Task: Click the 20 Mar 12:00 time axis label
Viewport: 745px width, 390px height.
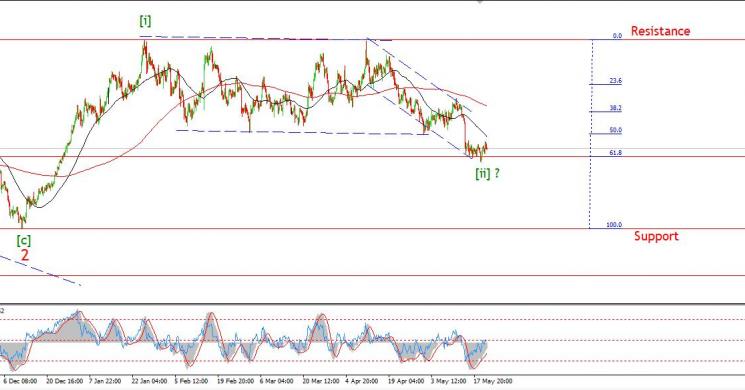Action: pos(321,381)
